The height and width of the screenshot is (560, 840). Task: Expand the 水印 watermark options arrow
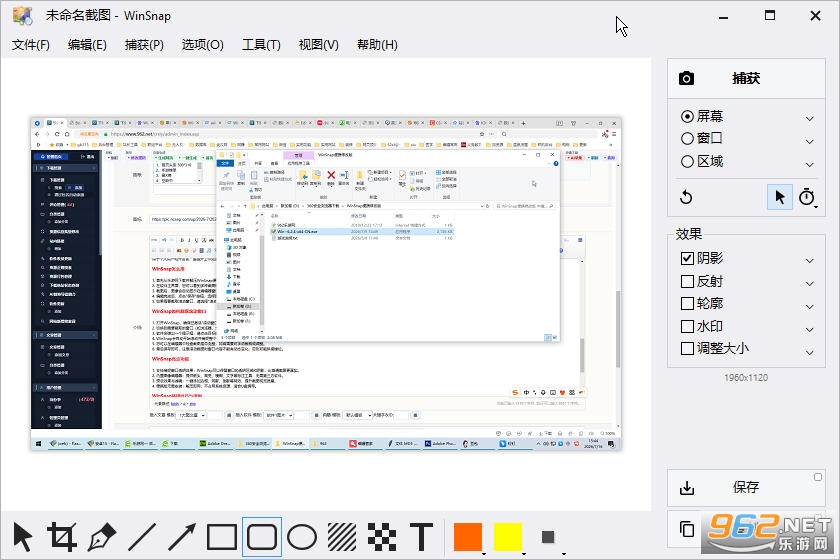pyautogui.click(x=809, y=329)
